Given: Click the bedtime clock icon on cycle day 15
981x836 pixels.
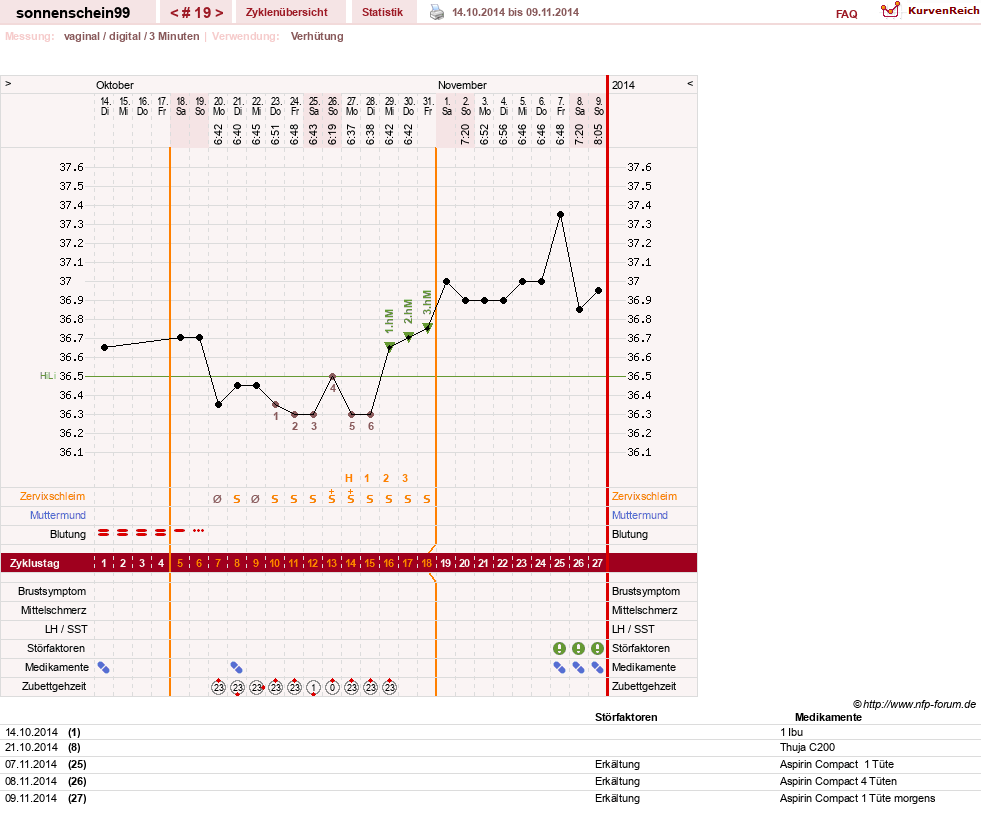Looking at the screenshot, I should [x=370, y=687].
